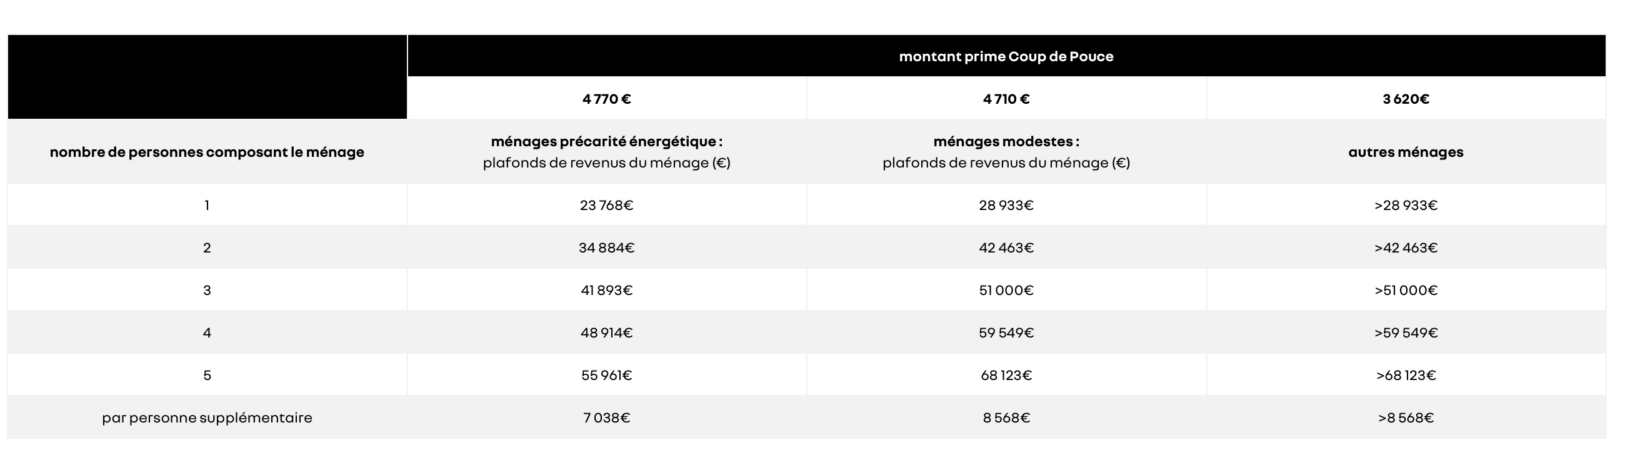Click the 3 620€ prime amount cell
1640x470 pixels.
(1405, 99)
